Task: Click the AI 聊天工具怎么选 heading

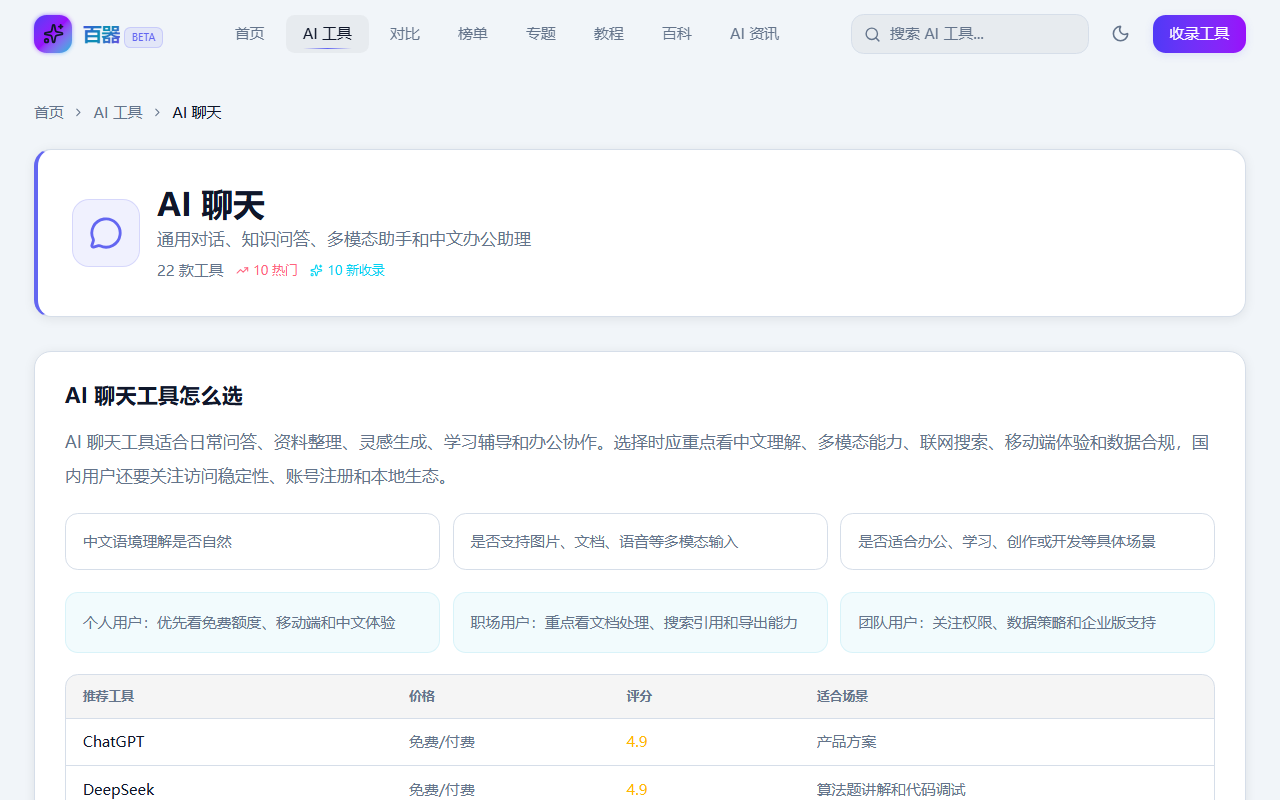Action: 154,396
